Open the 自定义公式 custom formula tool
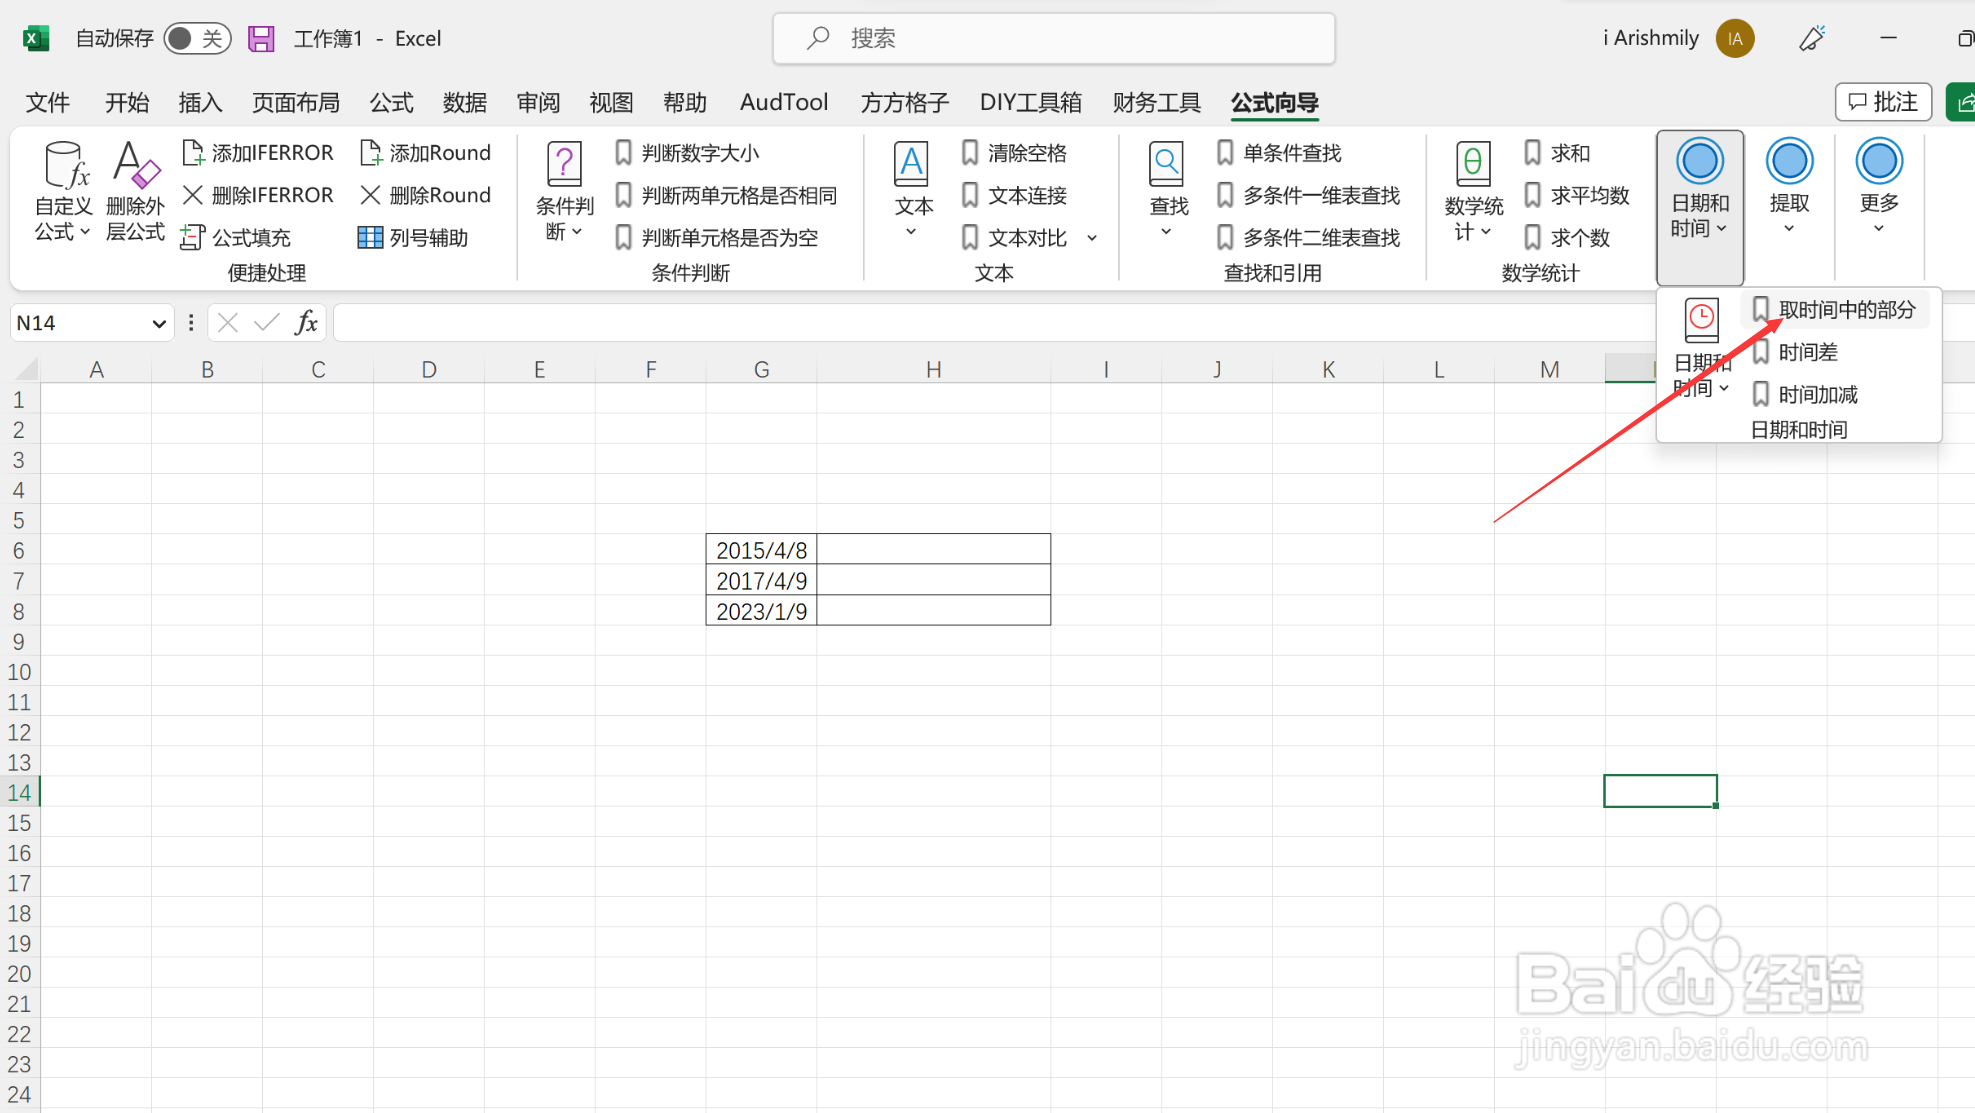1975x1113 pixels. click(x=64, y=191)
